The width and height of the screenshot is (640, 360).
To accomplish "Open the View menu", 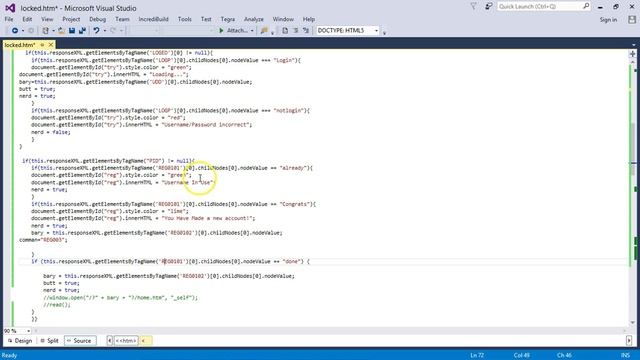I will point(47,19).
